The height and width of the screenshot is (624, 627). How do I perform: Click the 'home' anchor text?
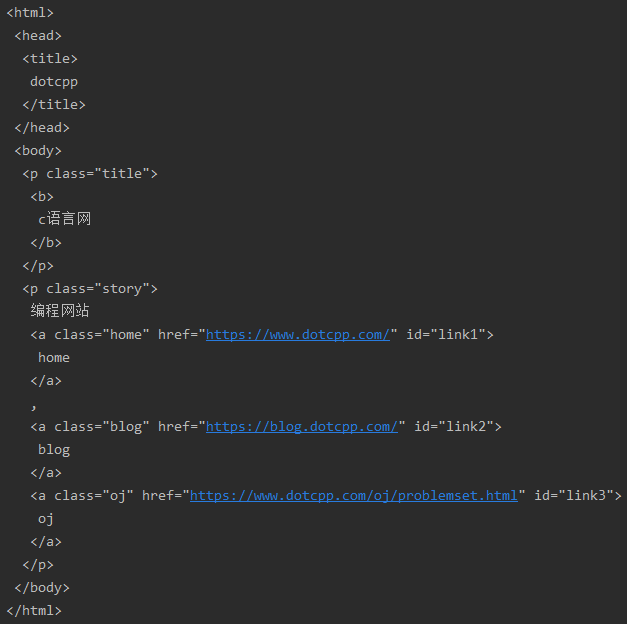[54, 357]
